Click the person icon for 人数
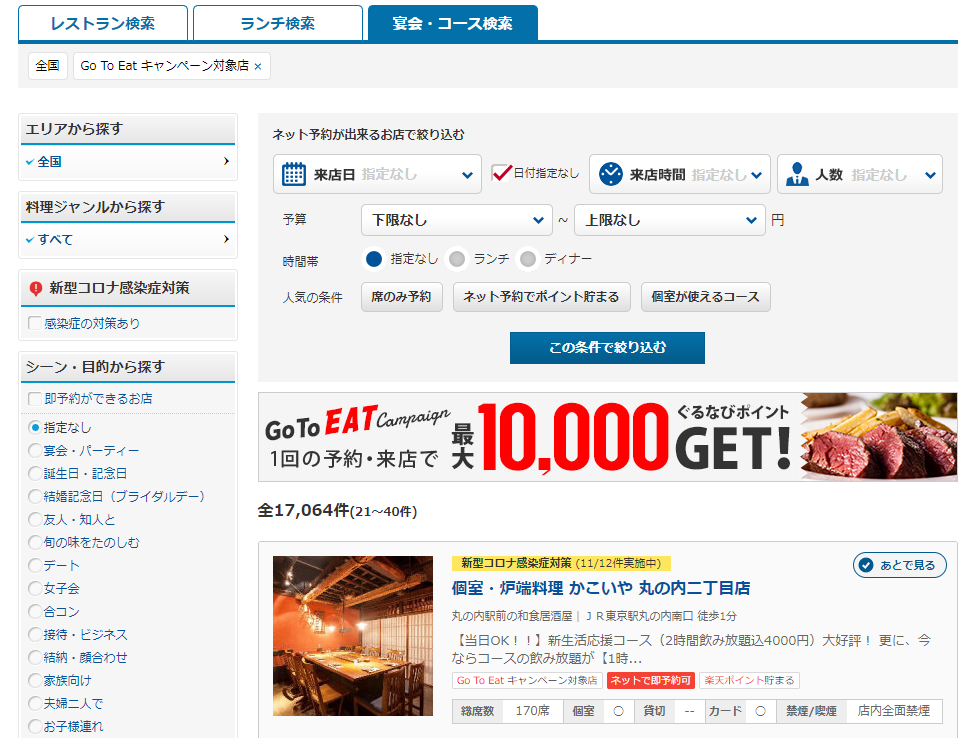This screenshot has width=963, height=738. pos(797,174)
